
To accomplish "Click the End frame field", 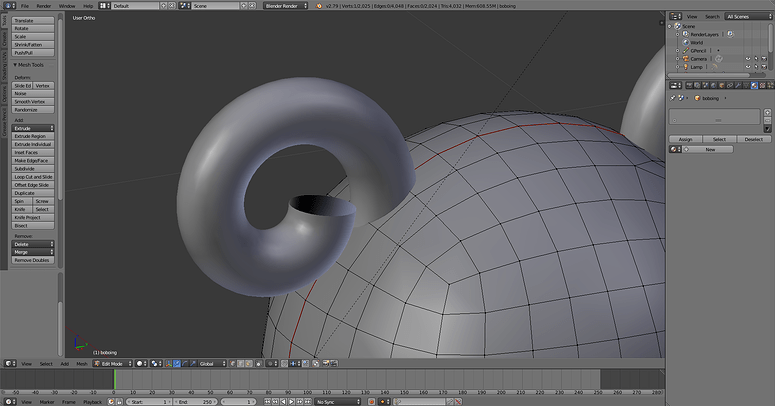I will point(195,402).
